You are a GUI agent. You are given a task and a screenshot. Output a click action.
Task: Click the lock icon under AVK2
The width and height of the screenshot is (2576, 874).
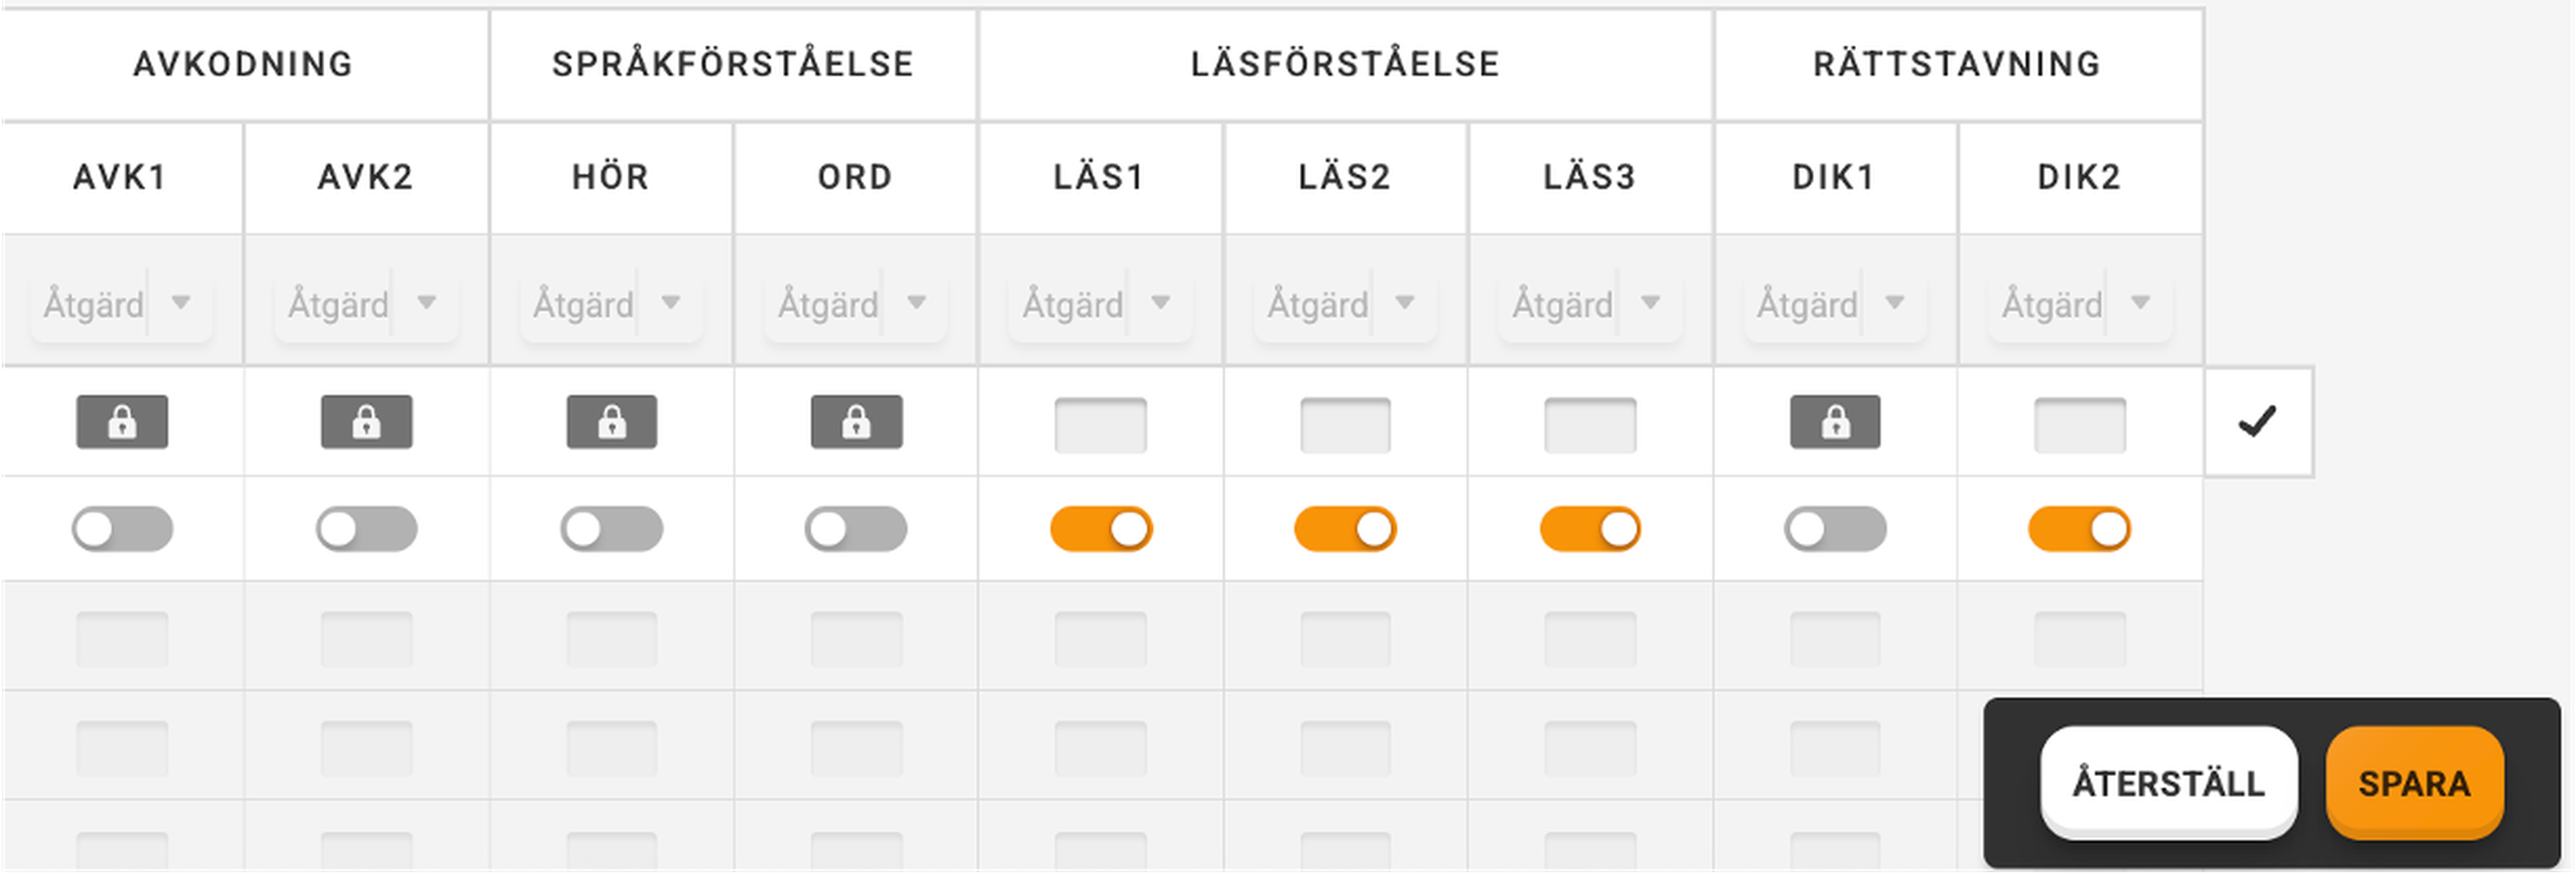(366, 422)
